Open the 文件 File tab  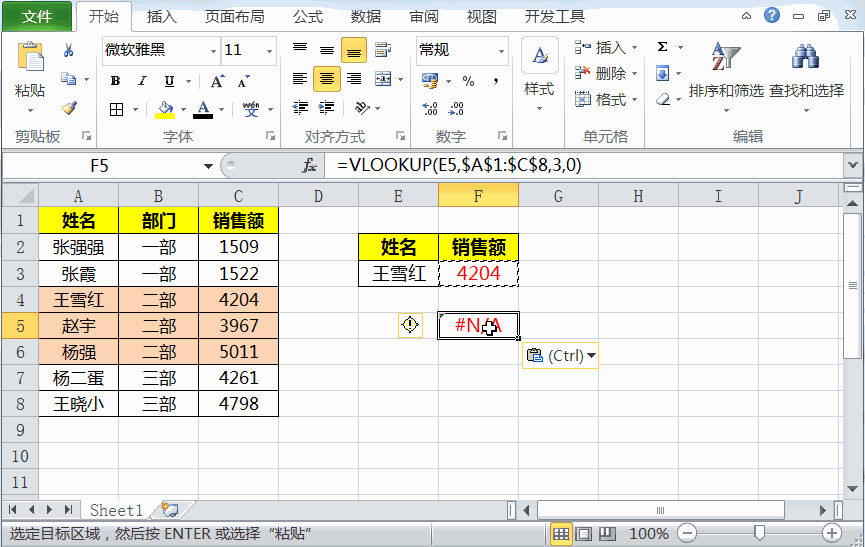click(x=37, y=16)
